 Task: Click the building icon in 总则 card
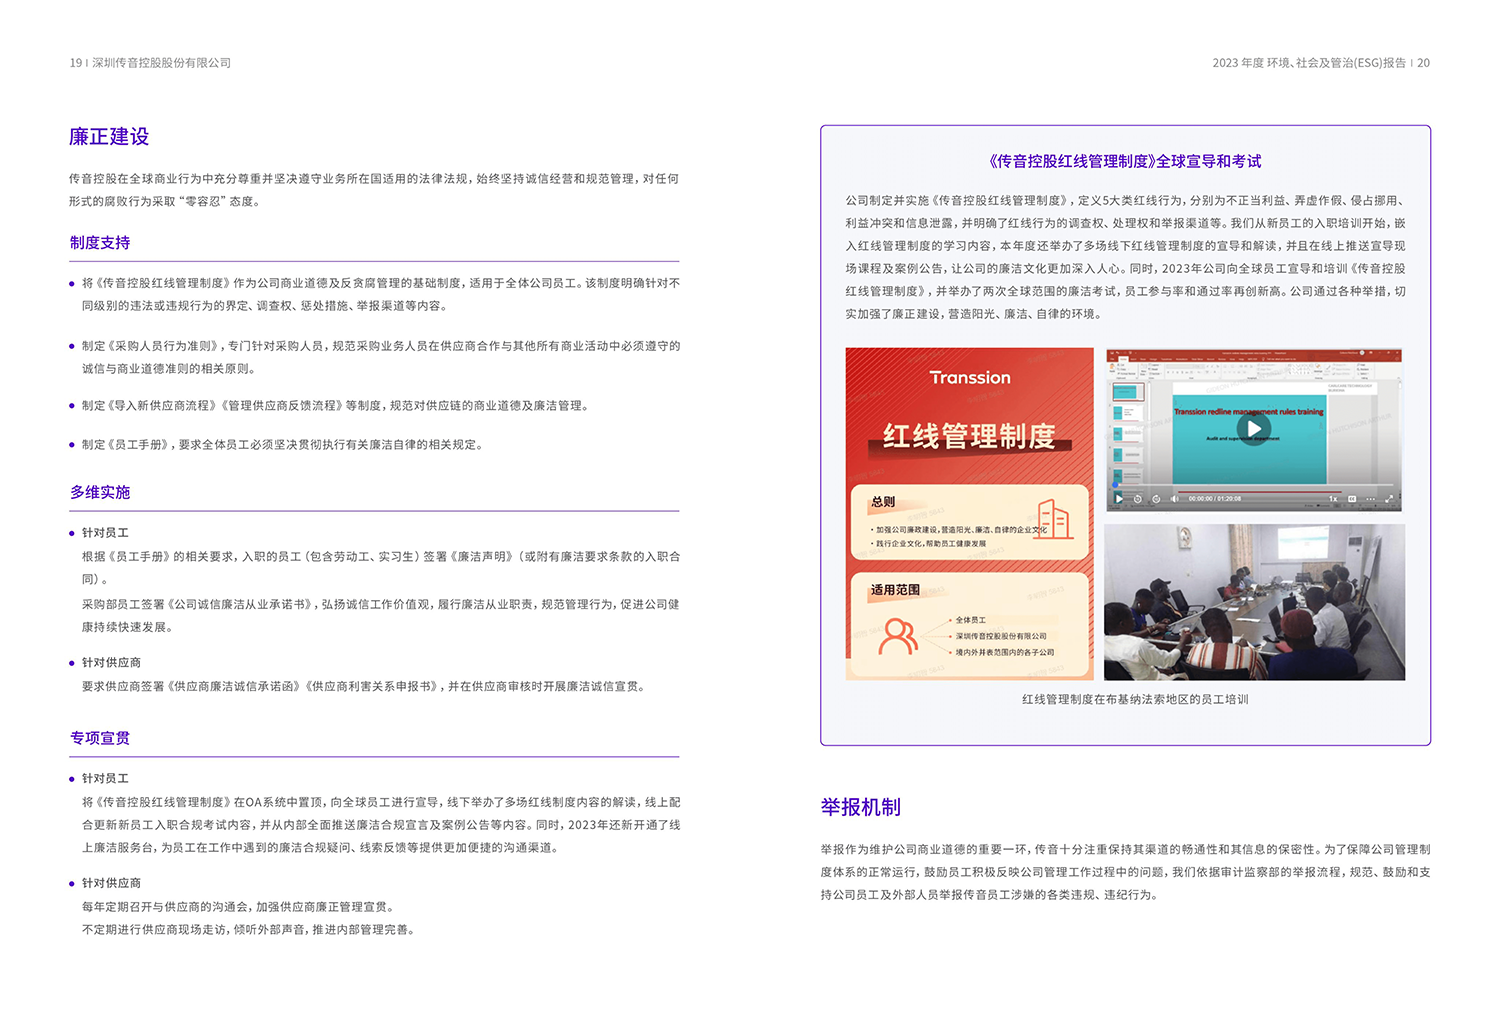click(1053, 519)
